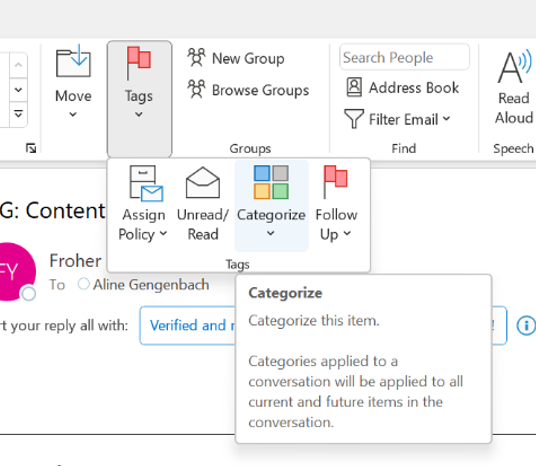536x466 pixels.
Task: Open the Address Book
Action: (x=403, y=88)
